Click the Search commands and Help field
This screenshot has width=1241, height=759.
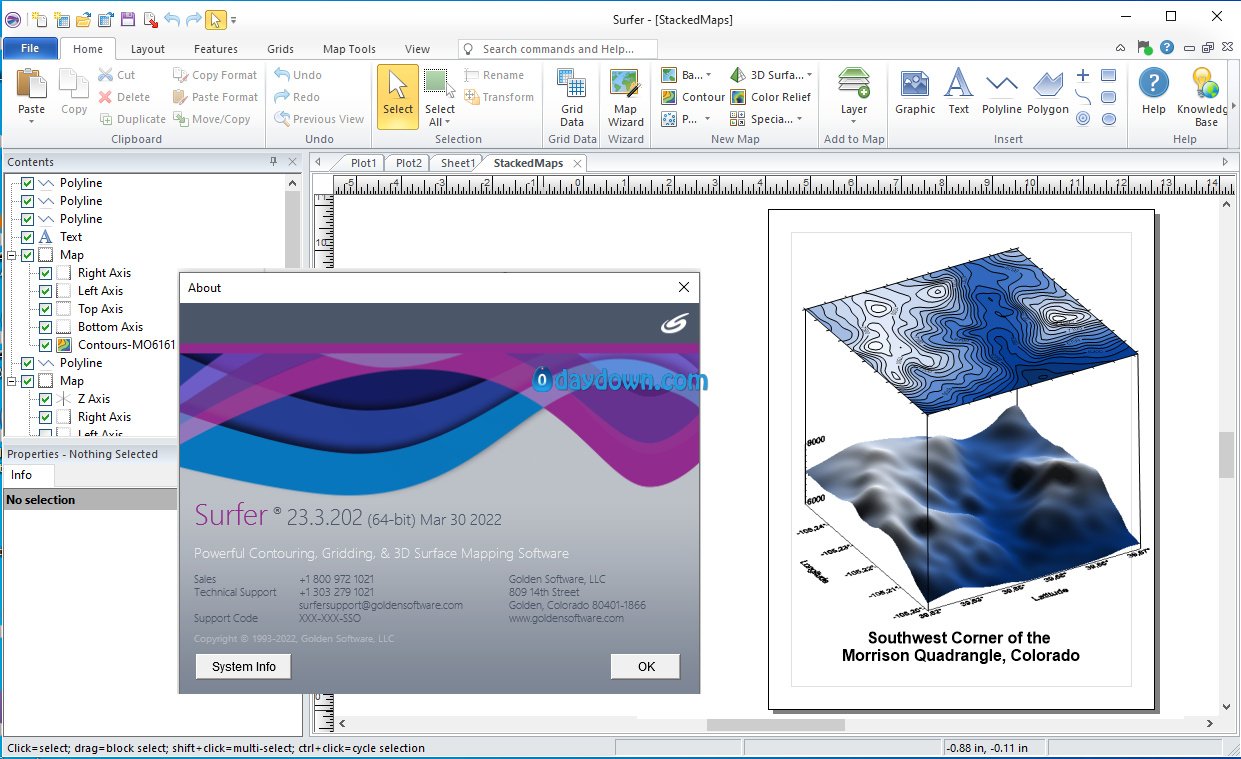[x=558, y=49]
